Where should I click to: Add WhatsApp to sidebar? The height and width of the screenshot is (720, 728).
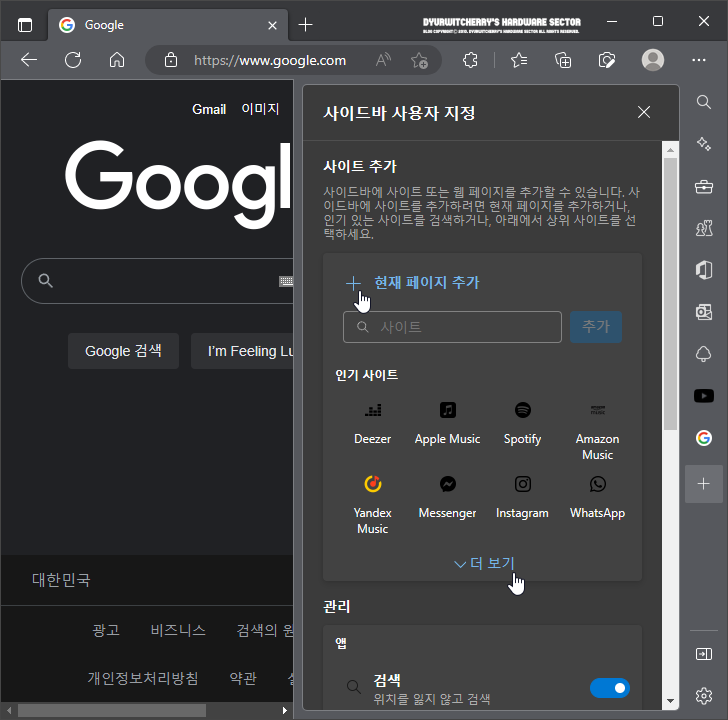point(597,497)
